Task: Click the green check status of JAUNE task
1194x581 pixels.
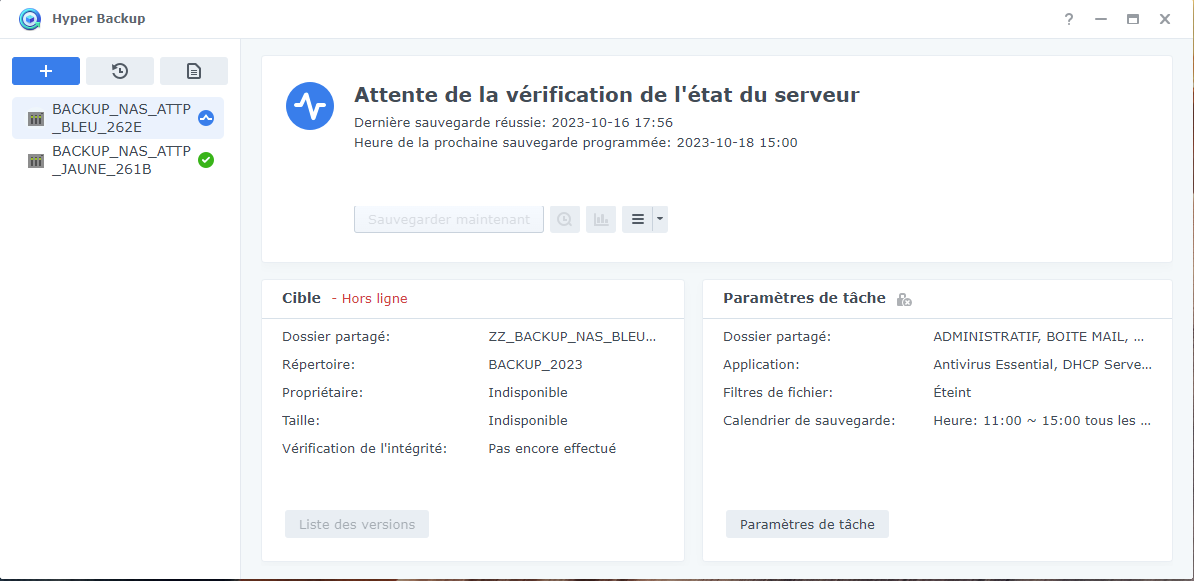Action: (x=206, y=160)
